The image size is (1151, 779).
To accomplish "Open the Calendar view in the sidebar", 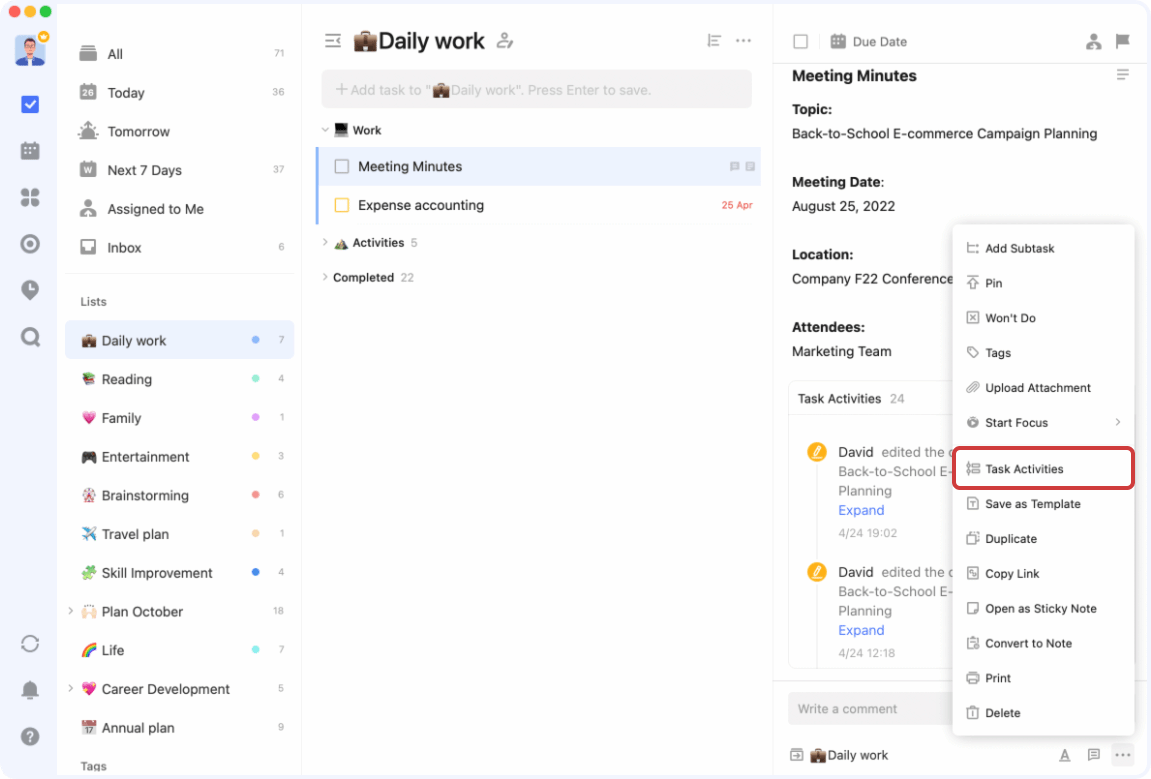I will click(x=29, y=150).
